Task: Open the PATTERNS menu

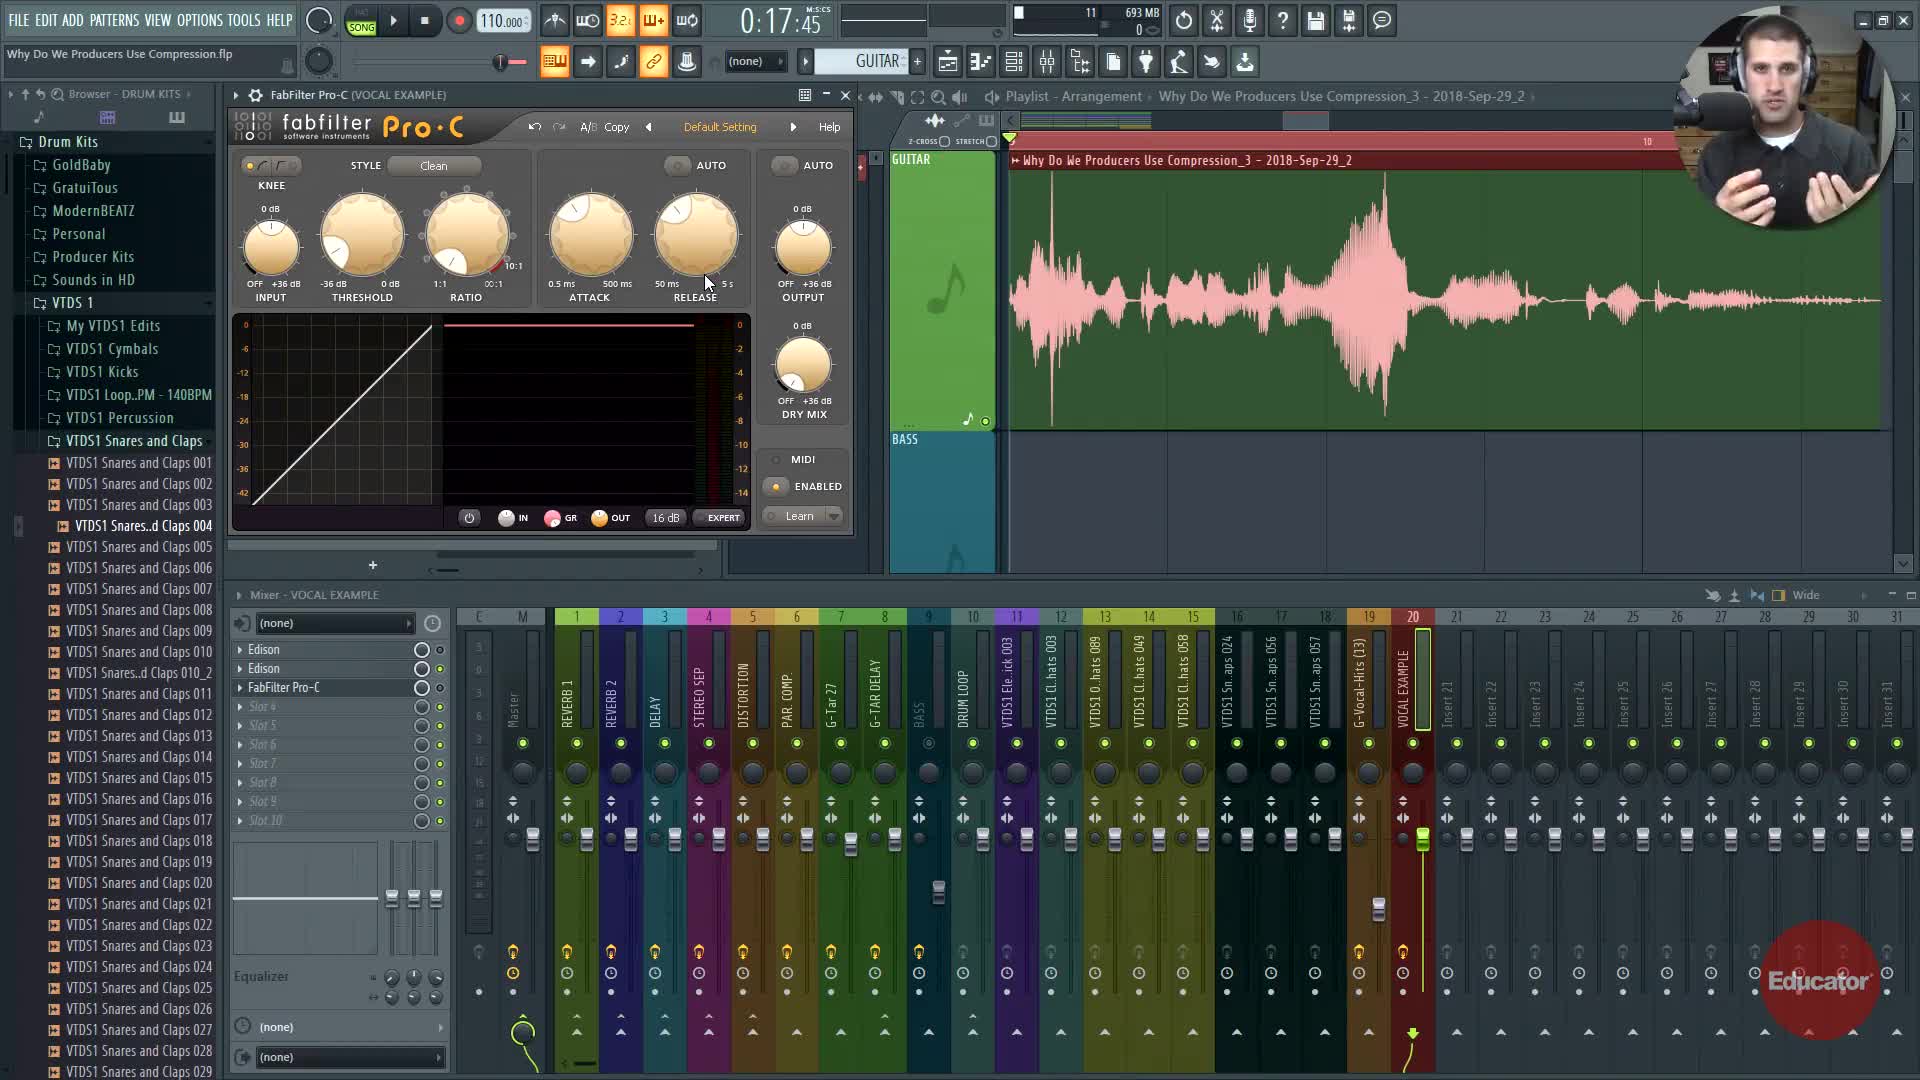Action: coord(114,20)
